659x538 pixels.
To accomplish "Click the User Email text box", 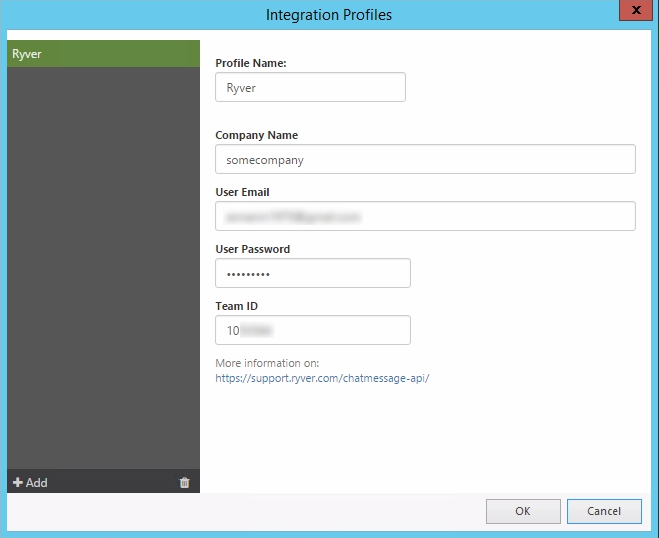I will pos(425,216).
